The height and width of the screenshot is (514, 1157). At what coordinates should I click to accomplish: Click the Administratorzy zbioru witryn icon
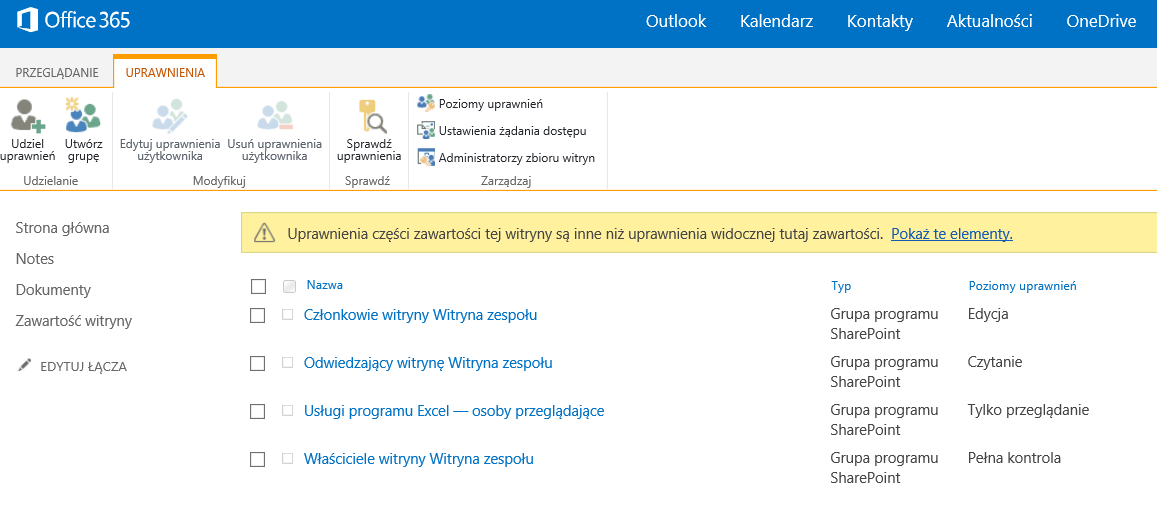click(x=426, y=157)
